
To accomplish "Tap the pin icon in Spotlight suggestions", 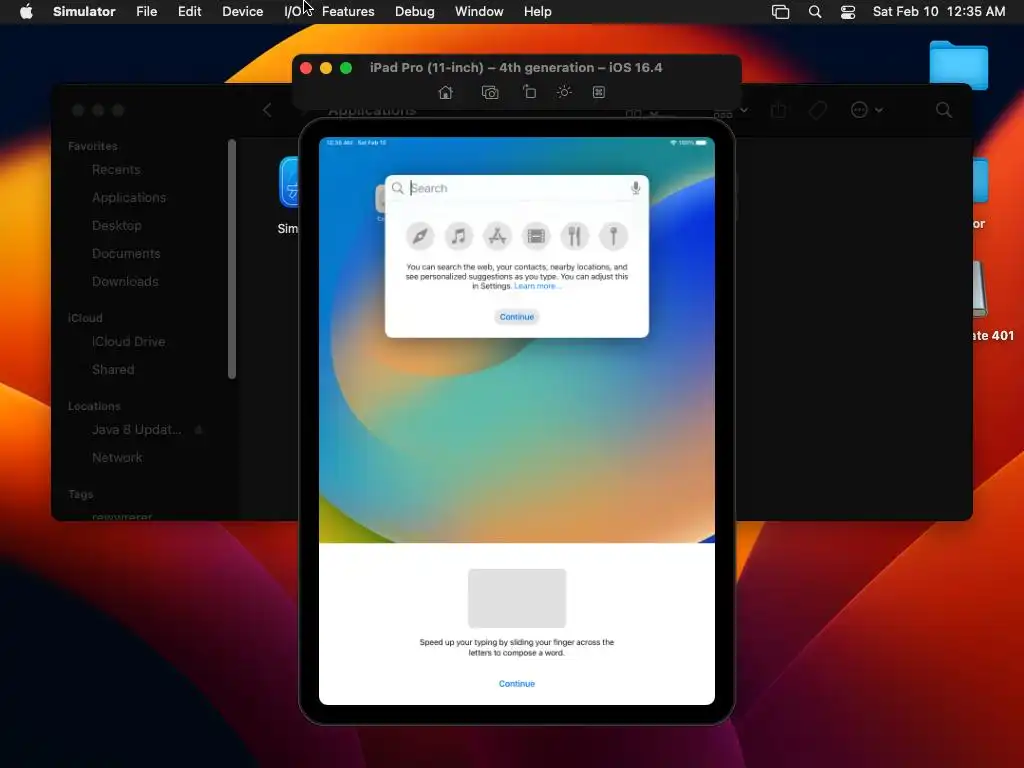I will [x=613, y=236].
